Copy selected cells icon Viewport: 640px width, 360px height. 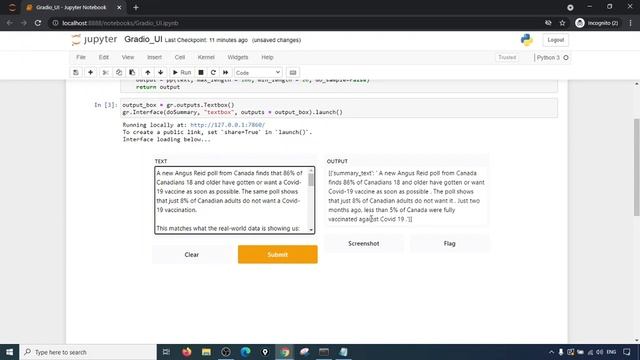(x=119, y=73)
